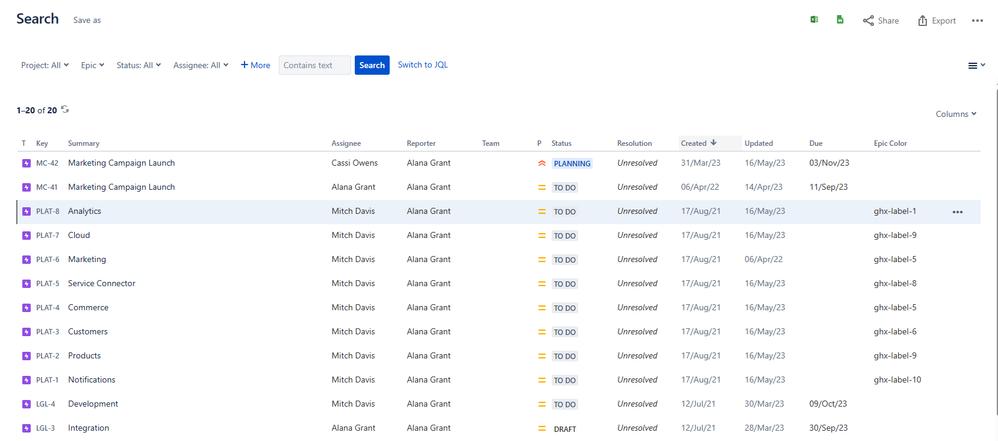Click the epic type icon for MC-42

pyautogui.click(x=26, y=163)
